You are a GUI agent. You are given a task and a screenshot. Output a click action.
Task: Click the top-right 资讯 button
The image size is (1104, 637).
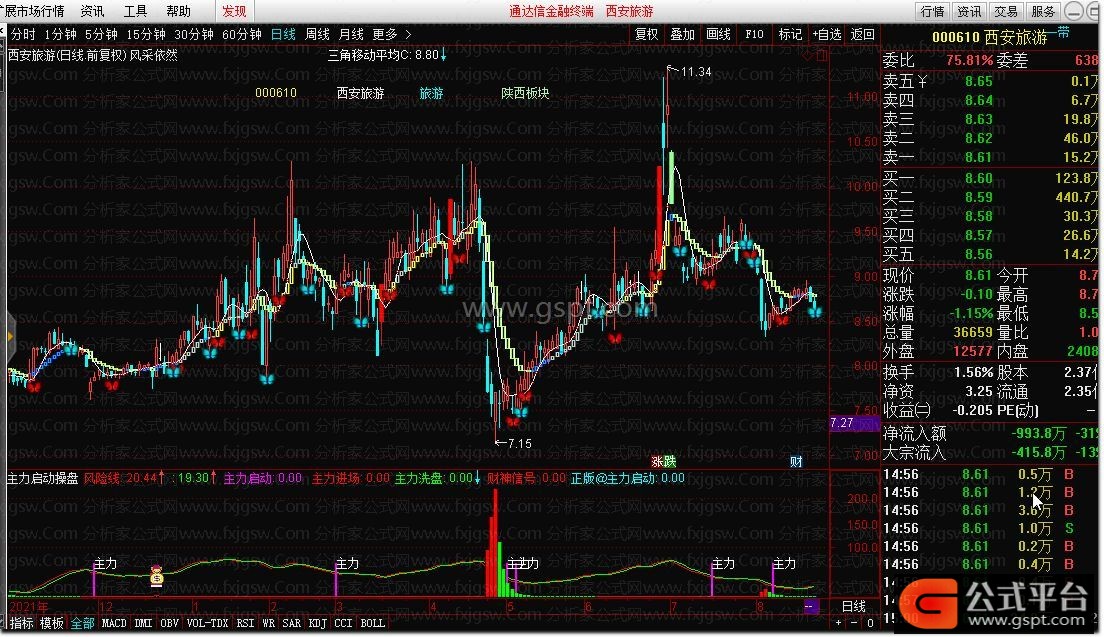(x=969, y=11)
